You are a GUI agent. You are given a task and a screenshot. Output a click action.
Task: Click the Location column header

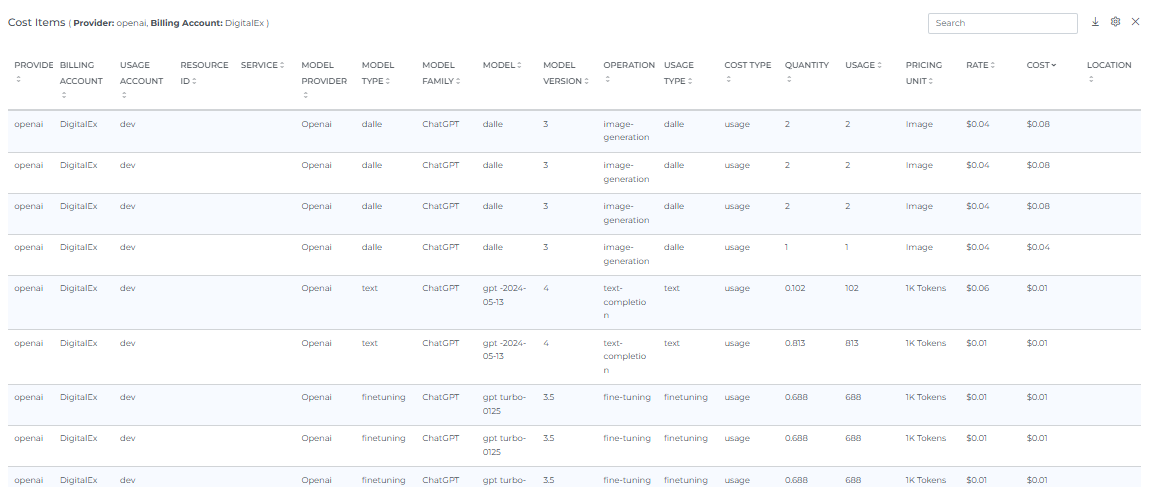point(1109,66)
